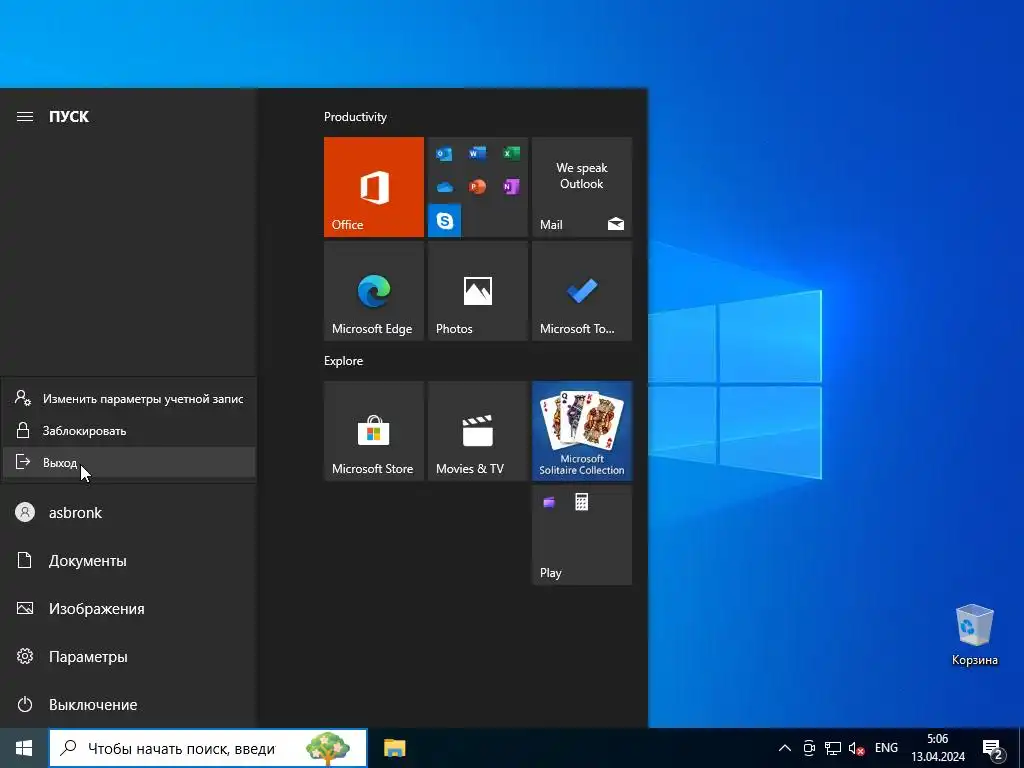Open the Play folder tile label

pyautogui.click(x=551, y=573)
